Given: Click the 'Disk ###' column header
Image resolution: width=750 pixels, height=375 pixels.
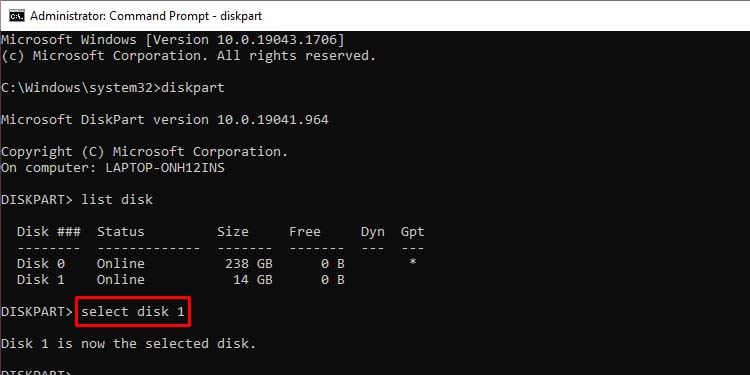Looking at the screenshot, I should (49, 232).
